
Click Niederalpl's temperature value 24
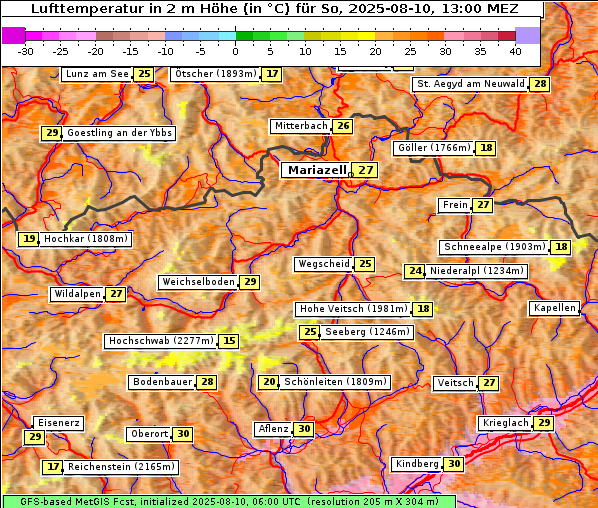point(415,271)
